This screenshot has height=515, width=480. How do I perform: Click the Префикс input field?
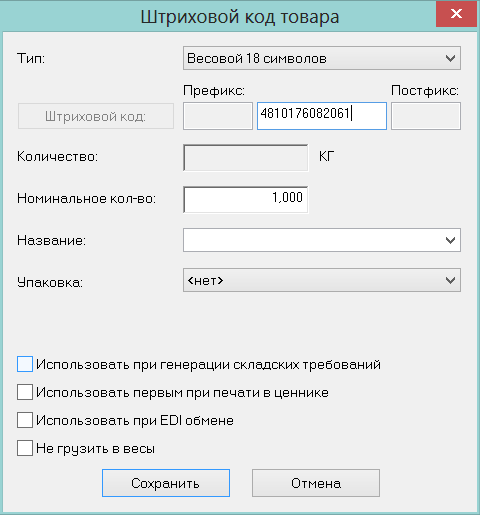[x=218, y=116]
